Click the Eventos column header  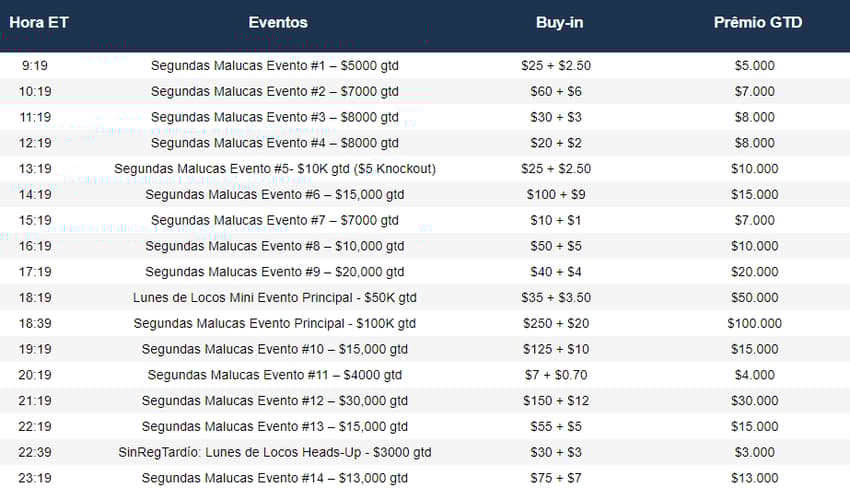[x=278, y=23]
